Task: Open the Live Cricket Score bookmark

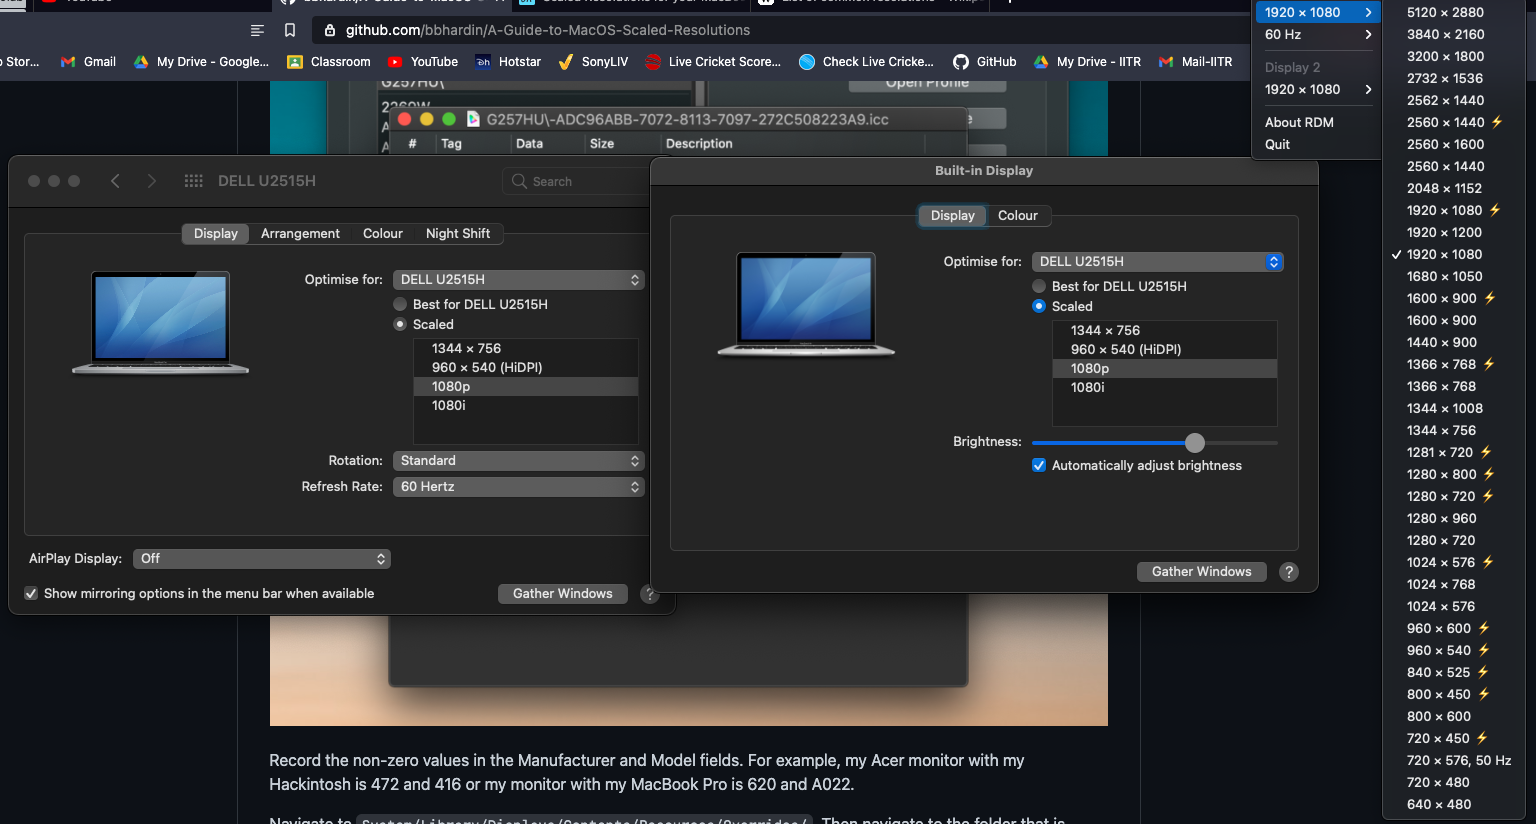Action: [x=713, y=61]
